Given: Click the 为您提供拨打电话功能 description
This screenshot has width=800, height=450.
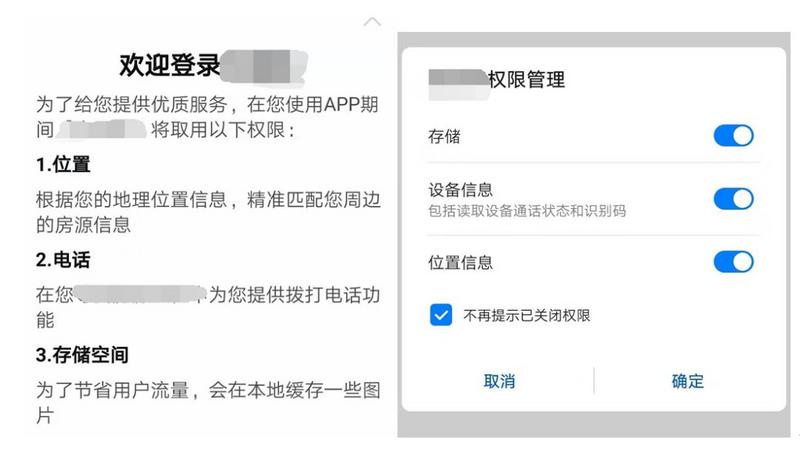Looking at the screenshot, I should pos(208,307).
